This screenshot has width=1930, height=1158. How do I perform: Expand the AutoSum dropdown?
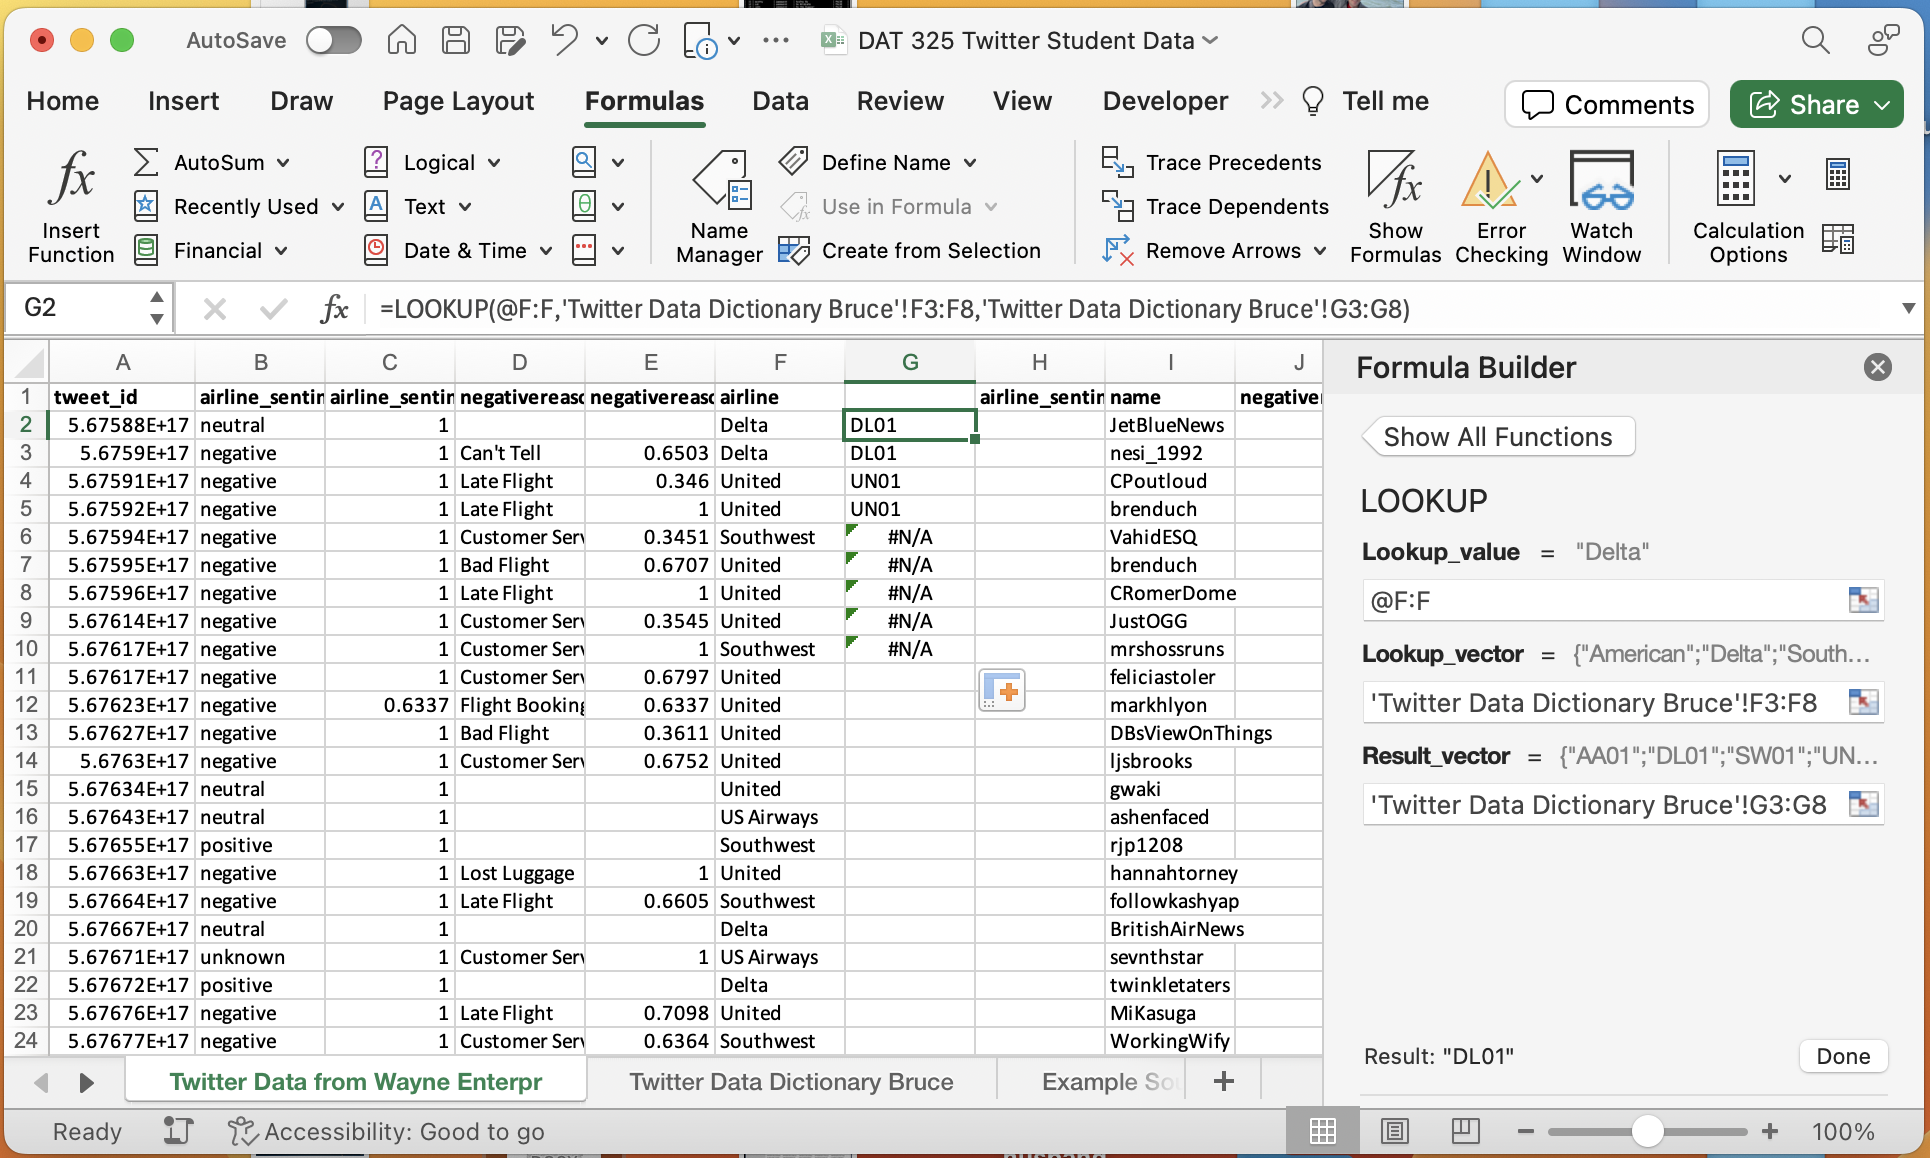284,163
